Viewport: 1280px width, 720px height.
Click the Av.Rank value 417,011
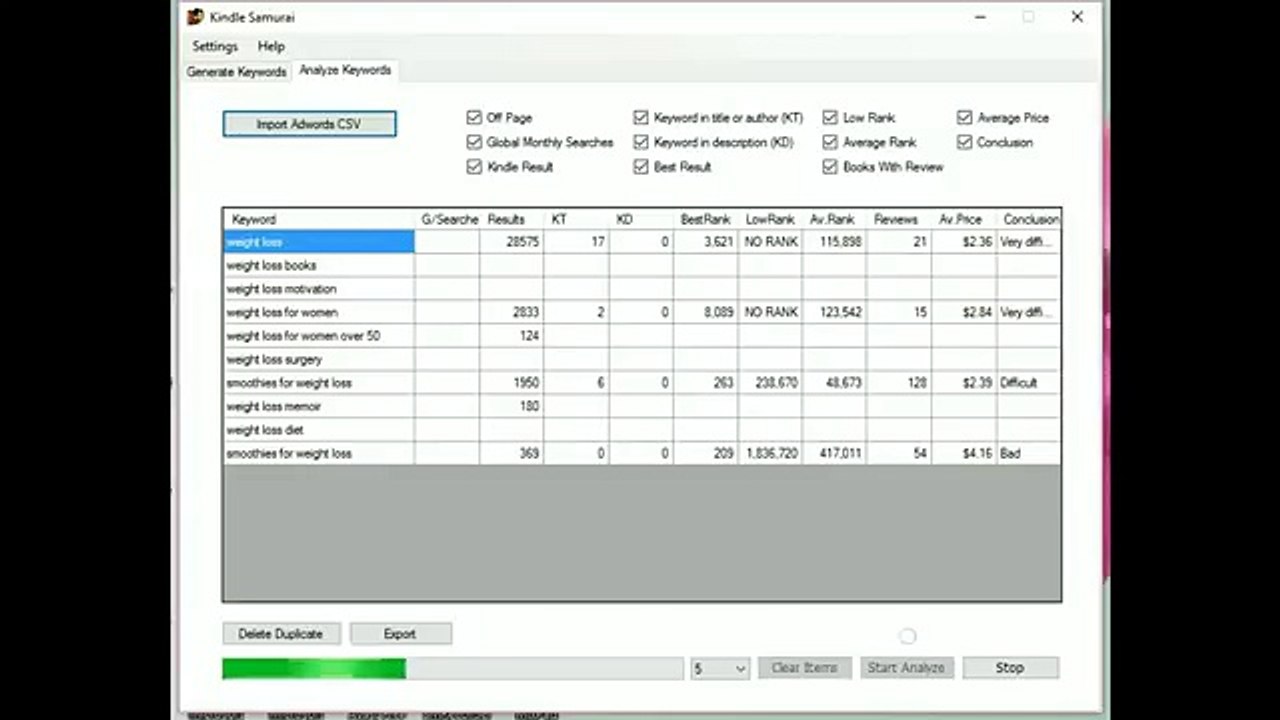835,453
